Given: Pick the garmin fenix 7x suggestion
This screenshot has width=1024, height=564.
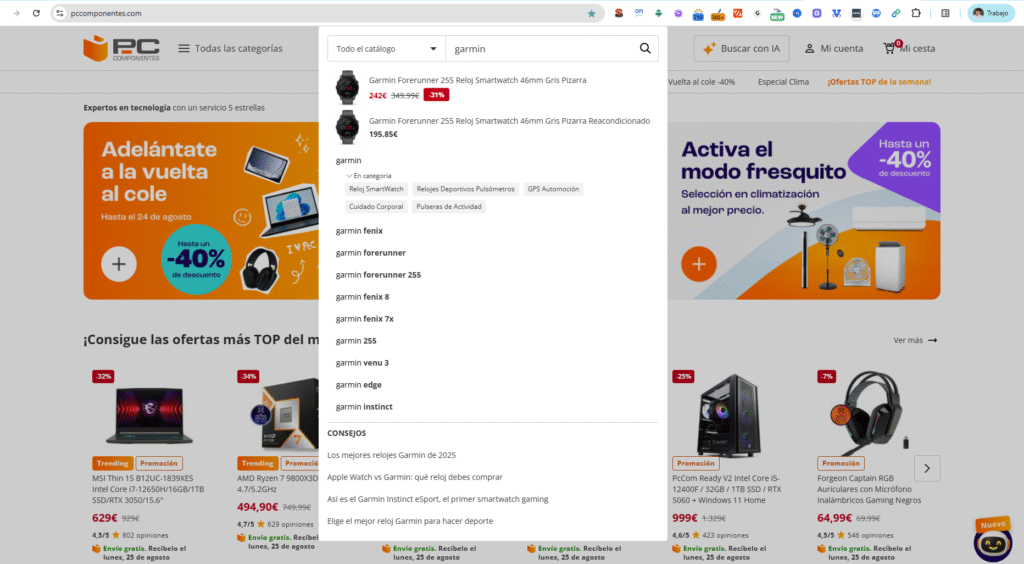Looking at the screenshot, I should click(365, 319).
